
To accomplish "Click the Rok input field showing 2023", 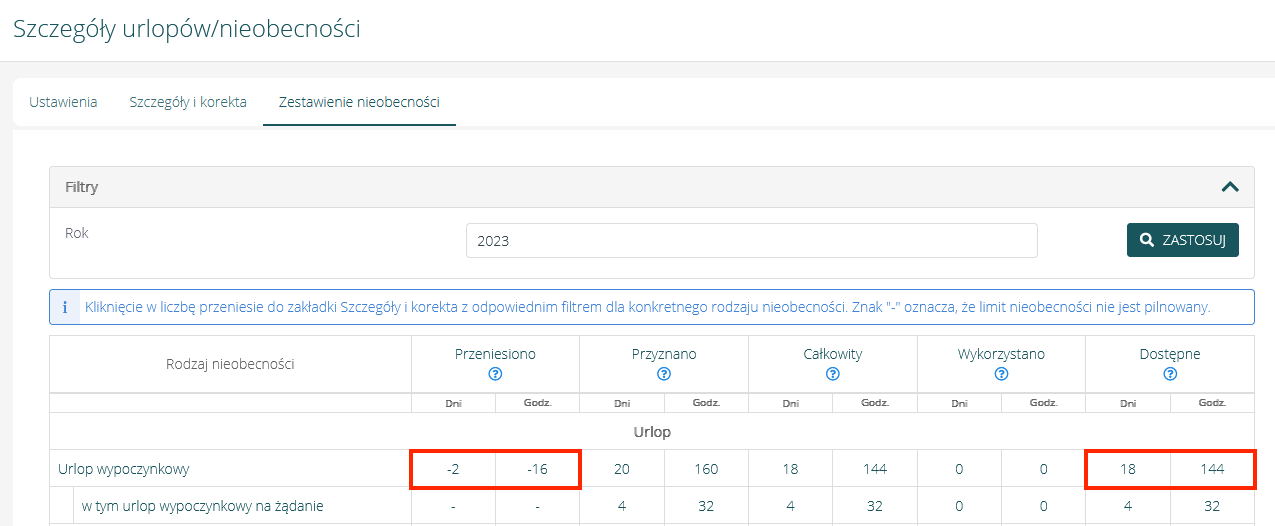I will pyautogui.click(x=751, y=240).
